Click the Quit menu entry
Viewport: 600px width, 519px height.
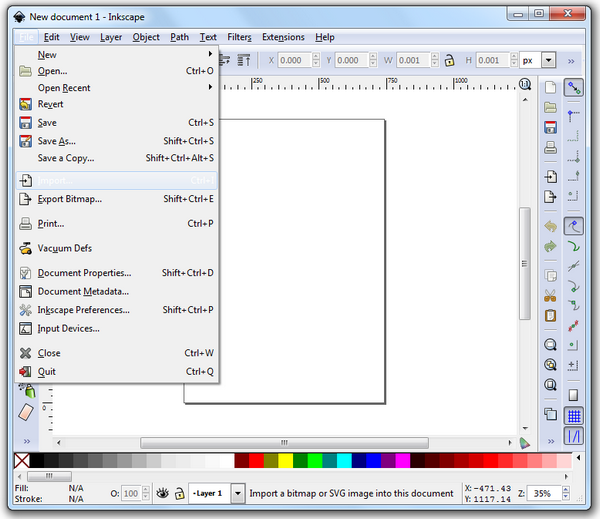[x=117, y=372]
